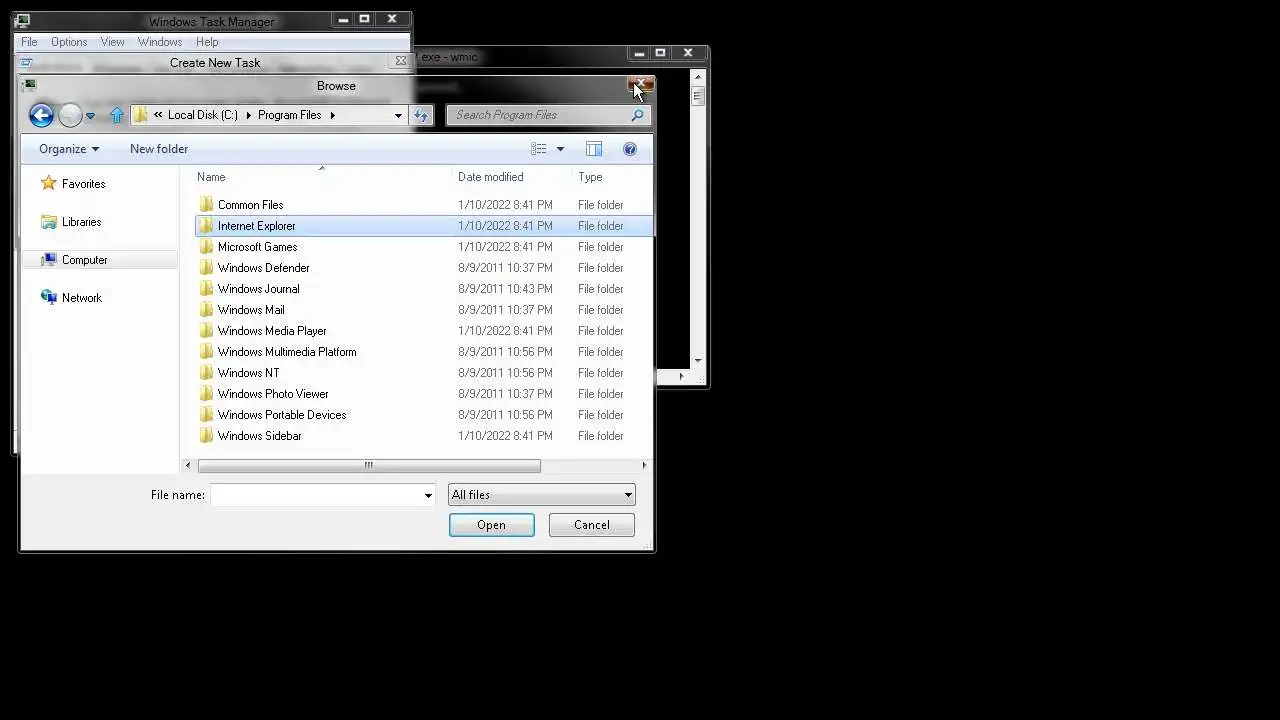
Task: Click the Windows Sidebar folder icon
Action: 206,436
